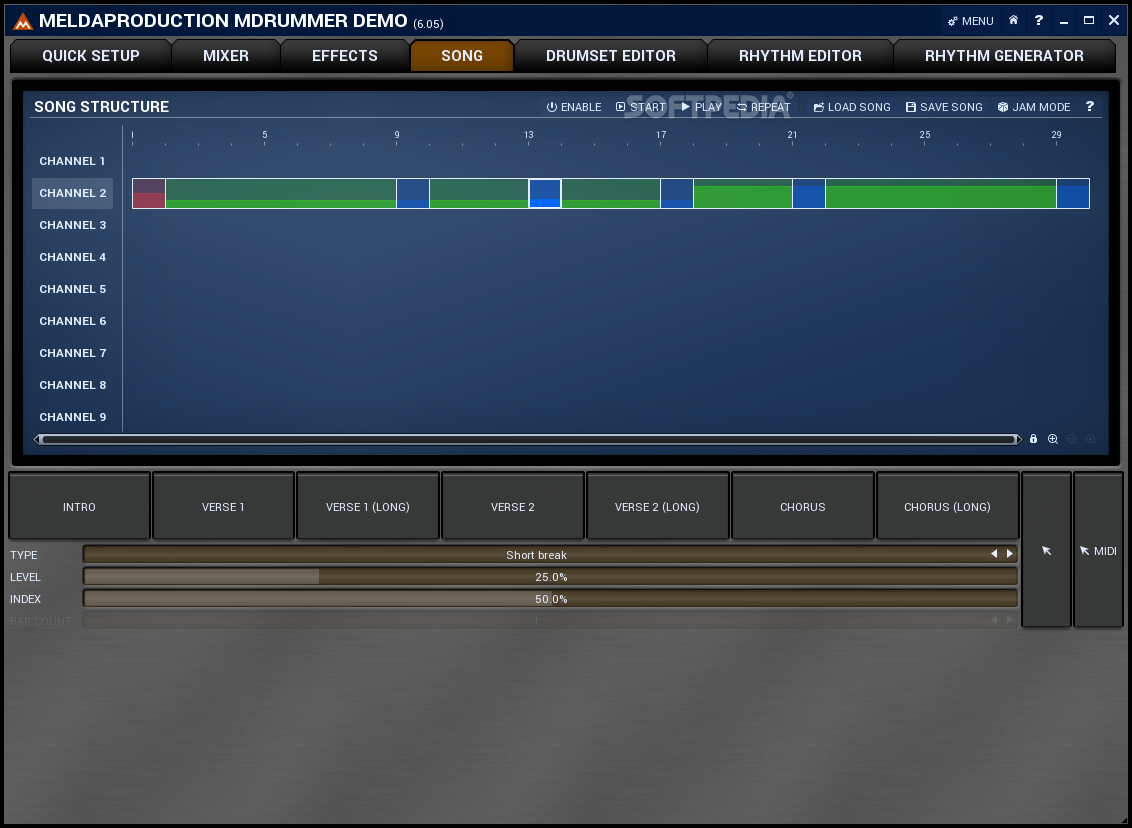Select CHANNEL 1 row label
The image size is (1132, 828).
[x=72, y=161]
